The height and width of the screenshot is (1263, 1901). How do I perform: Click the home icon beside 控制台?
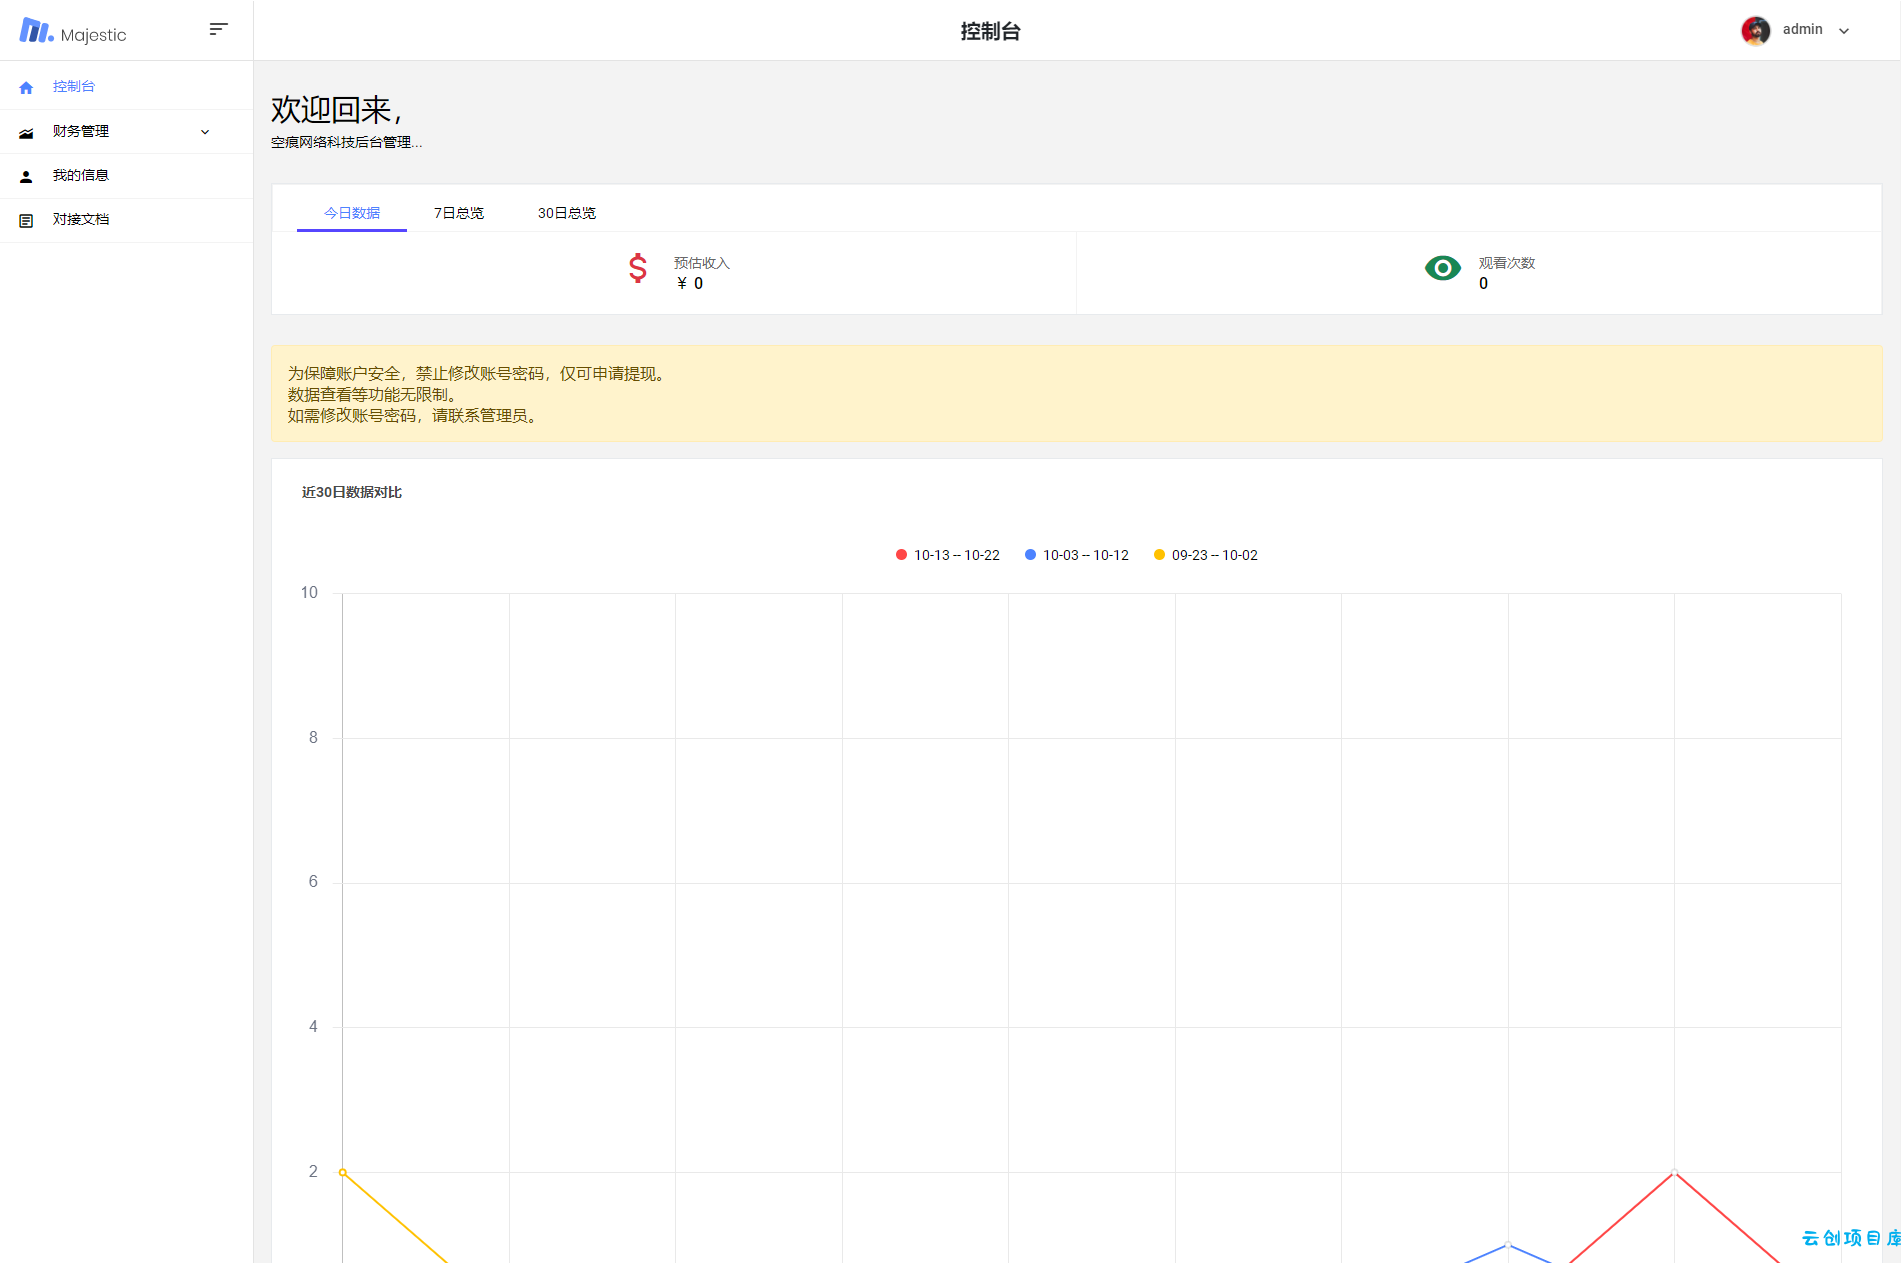point(26,87)
